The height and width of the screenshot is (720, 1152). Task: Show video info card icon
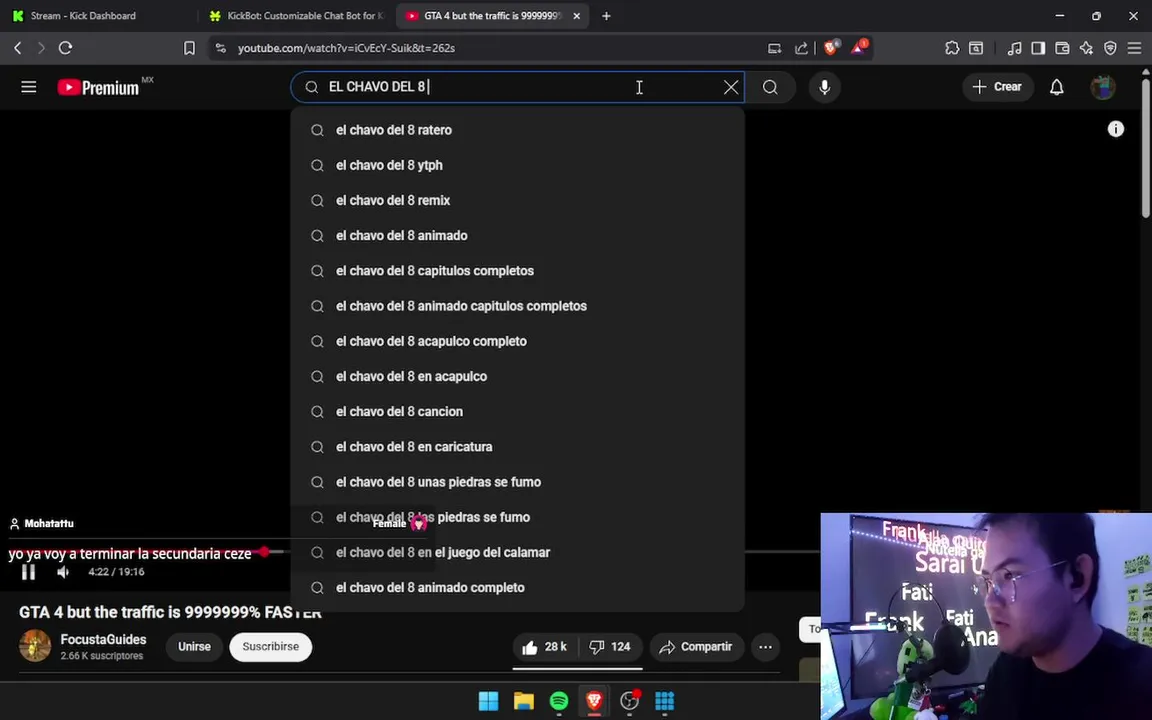click(x=1115, y=129)
